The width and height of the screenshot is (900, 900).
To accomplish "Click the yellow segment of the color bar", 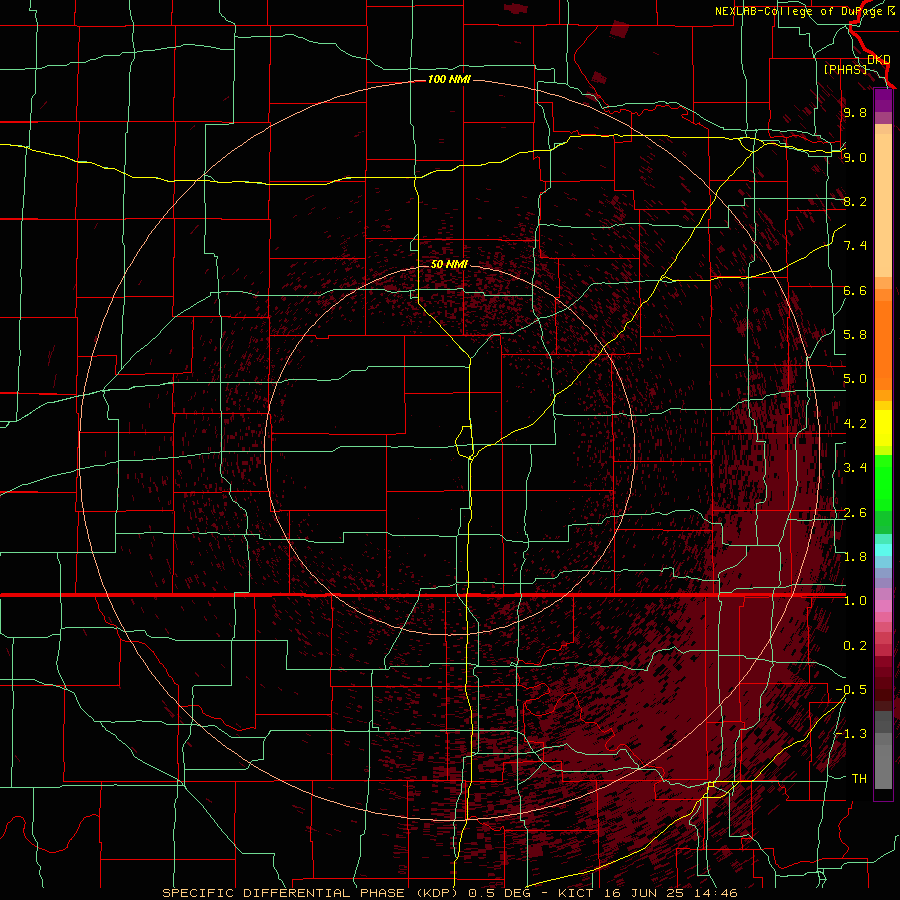I will click(883, 428).
